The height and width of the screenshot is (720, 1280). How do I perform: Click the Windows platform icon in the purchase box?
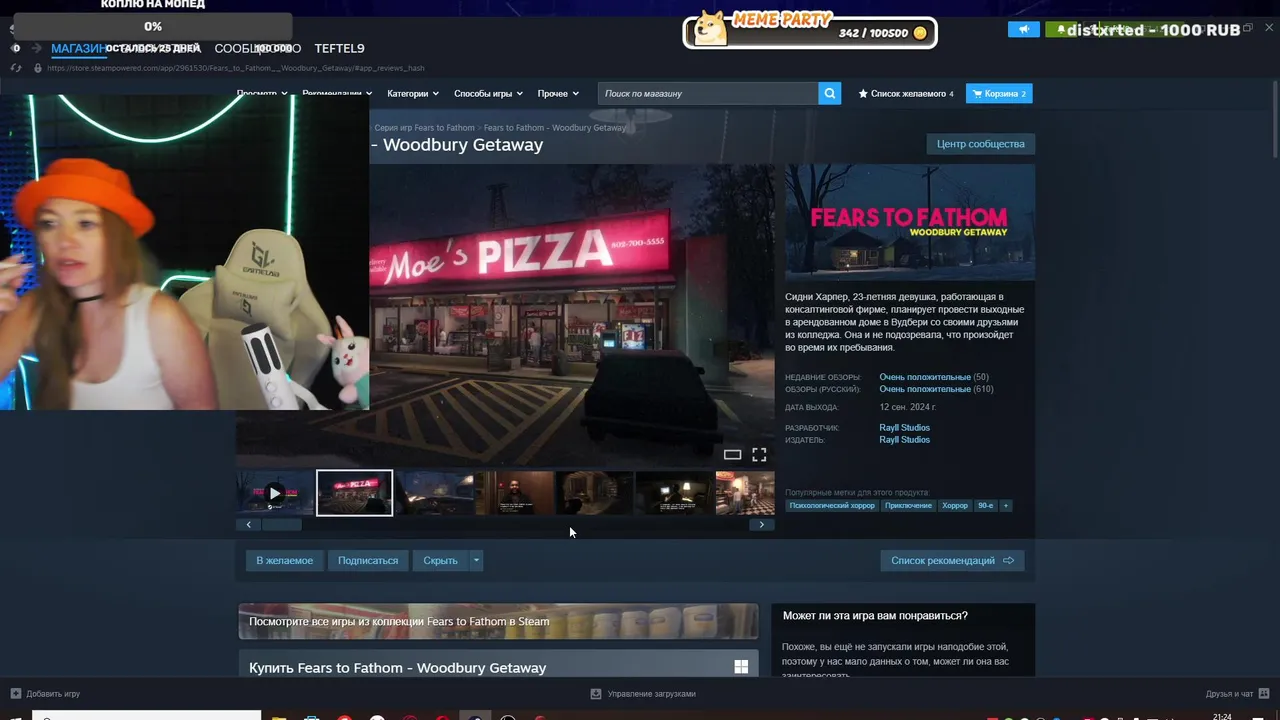(x=741, y=667)
